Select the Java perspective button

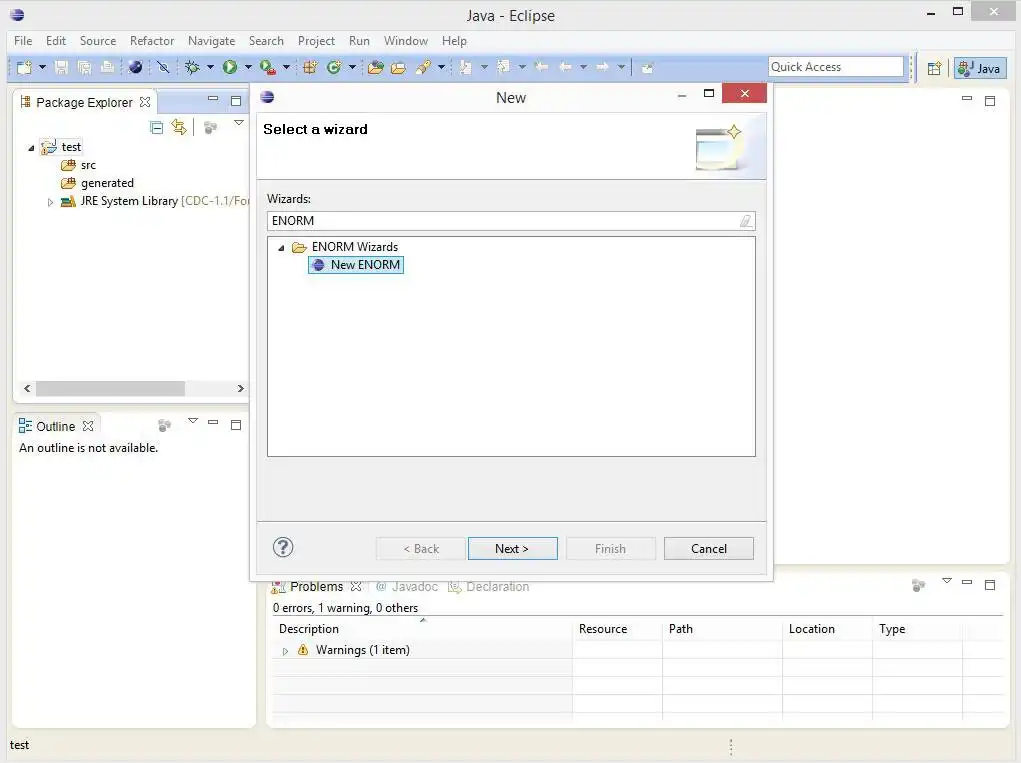pos(980,68)
